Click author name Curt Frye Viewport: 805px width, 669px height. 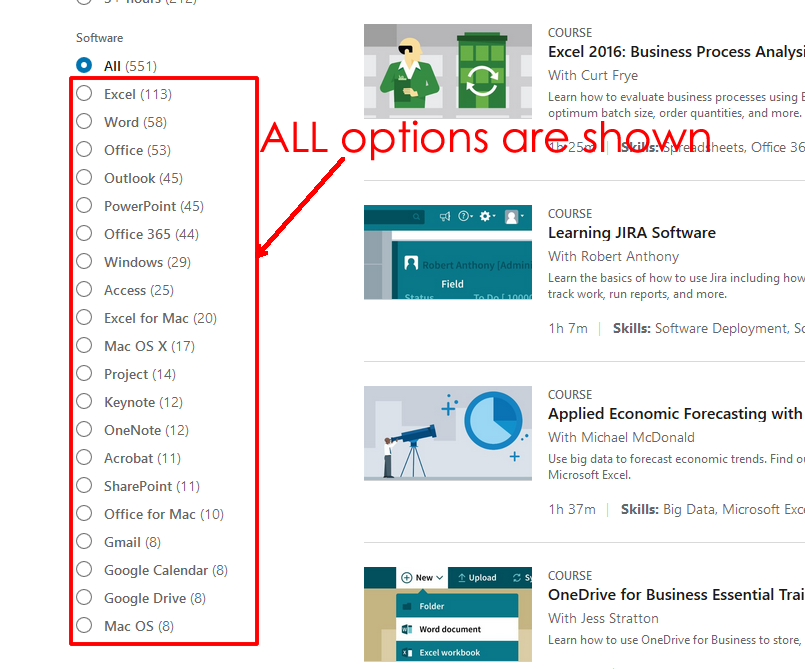609,75
